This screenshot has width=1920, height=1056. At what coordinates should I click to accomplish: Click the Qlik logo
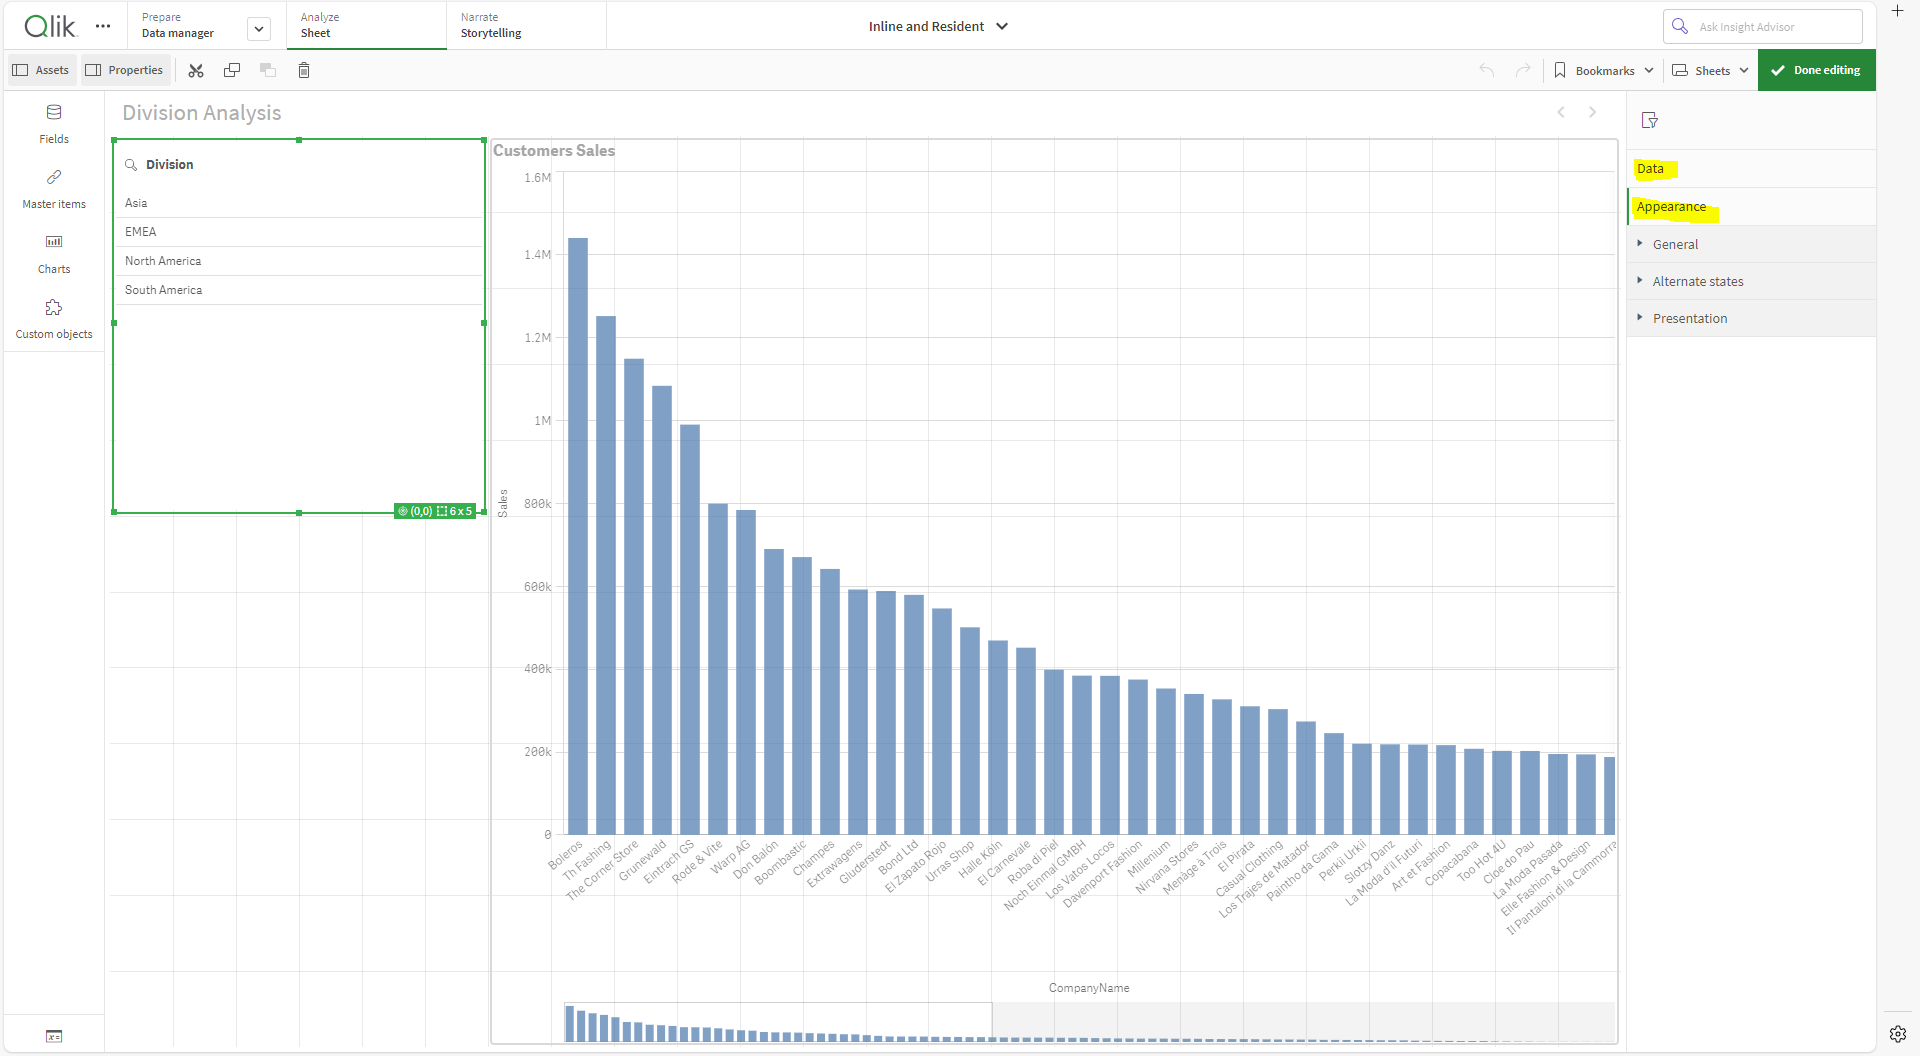50,26
